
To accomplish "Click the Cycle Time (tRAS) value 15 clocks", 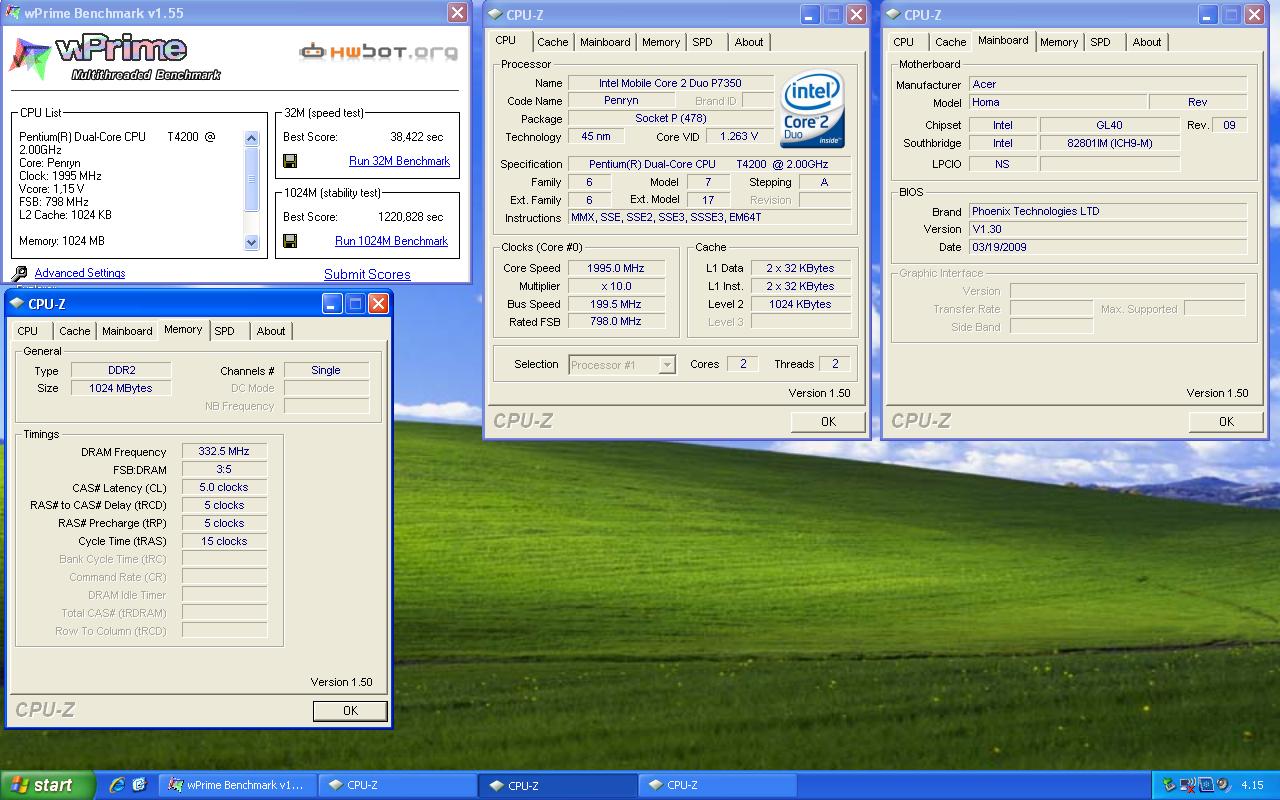I will (224, 541).
